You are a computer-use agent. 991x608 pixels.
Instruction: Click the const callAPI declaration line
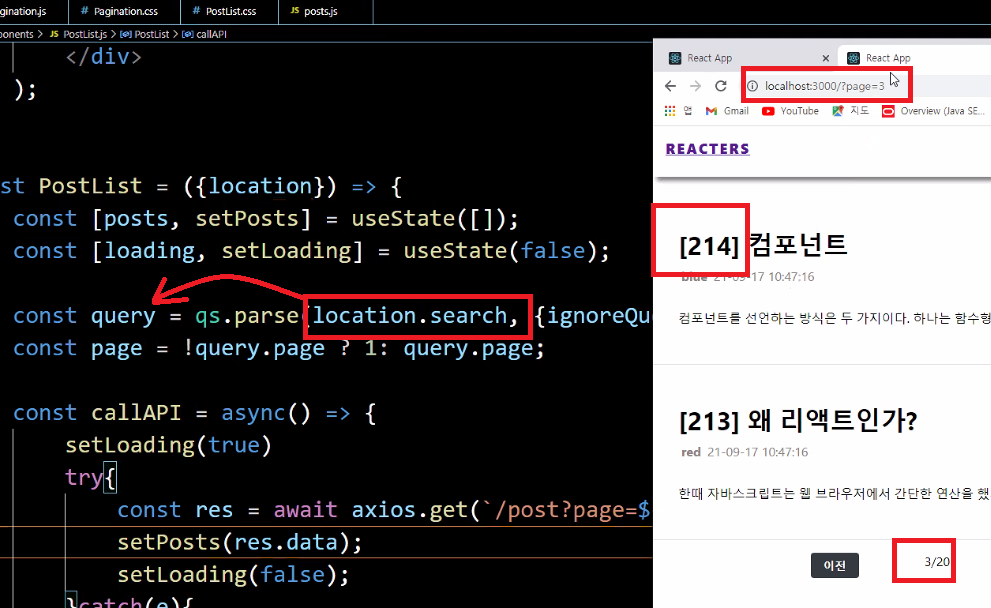click(195, 413)
